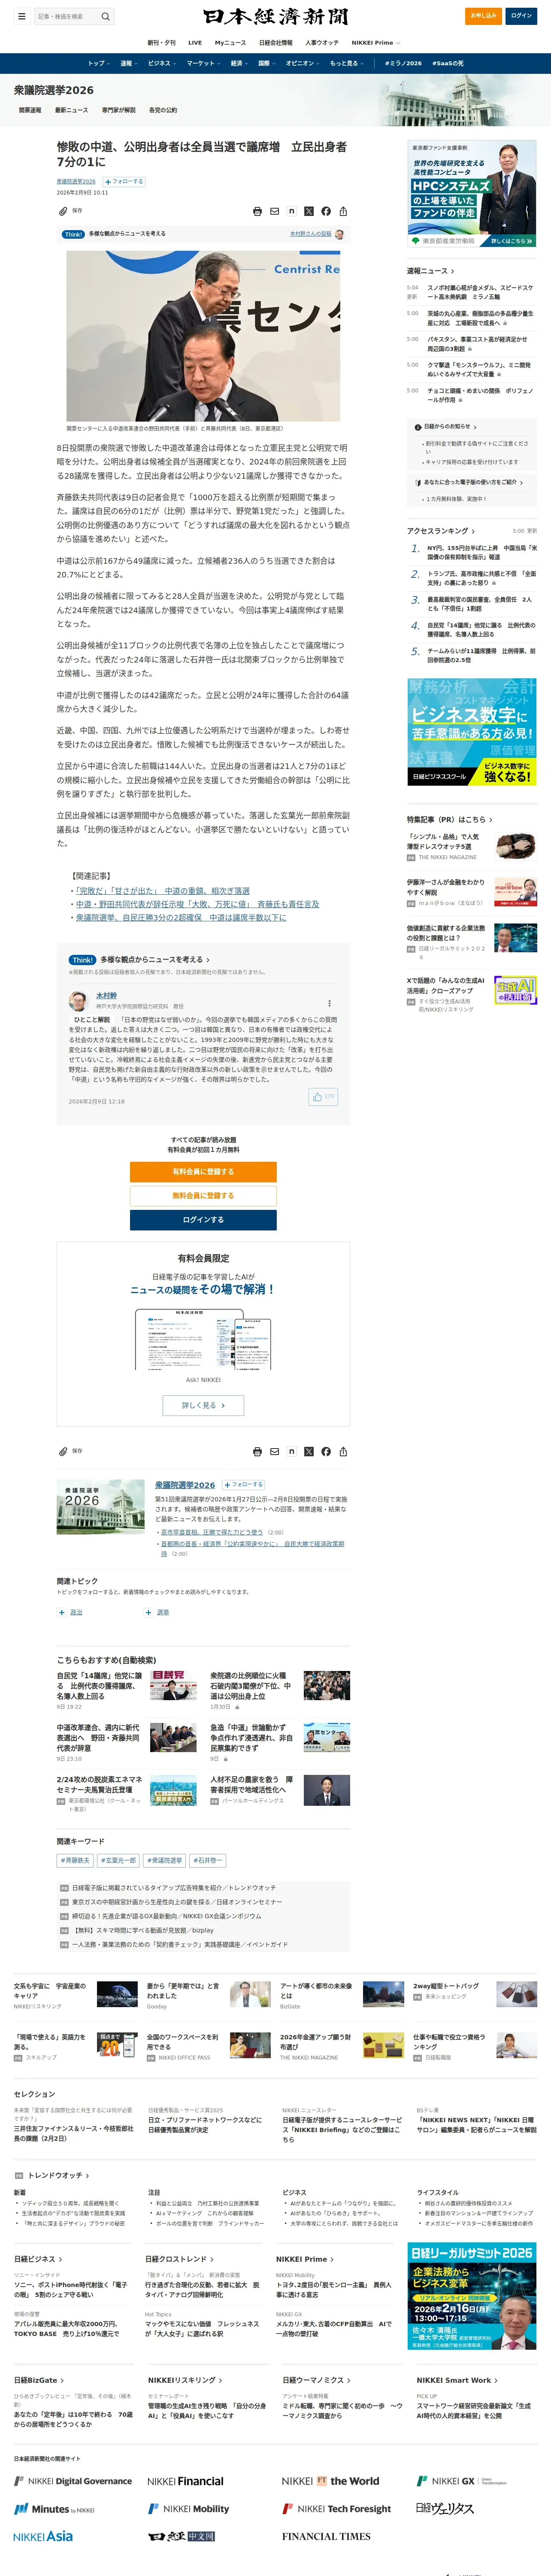Click the article main photo

tap(203, 336)
